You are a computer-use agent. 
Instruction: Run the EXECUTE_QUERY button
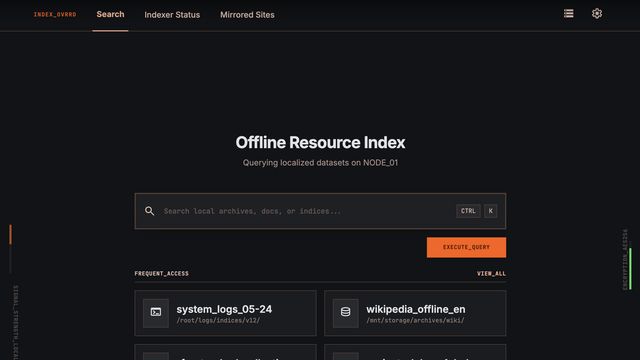coord(466,247)
